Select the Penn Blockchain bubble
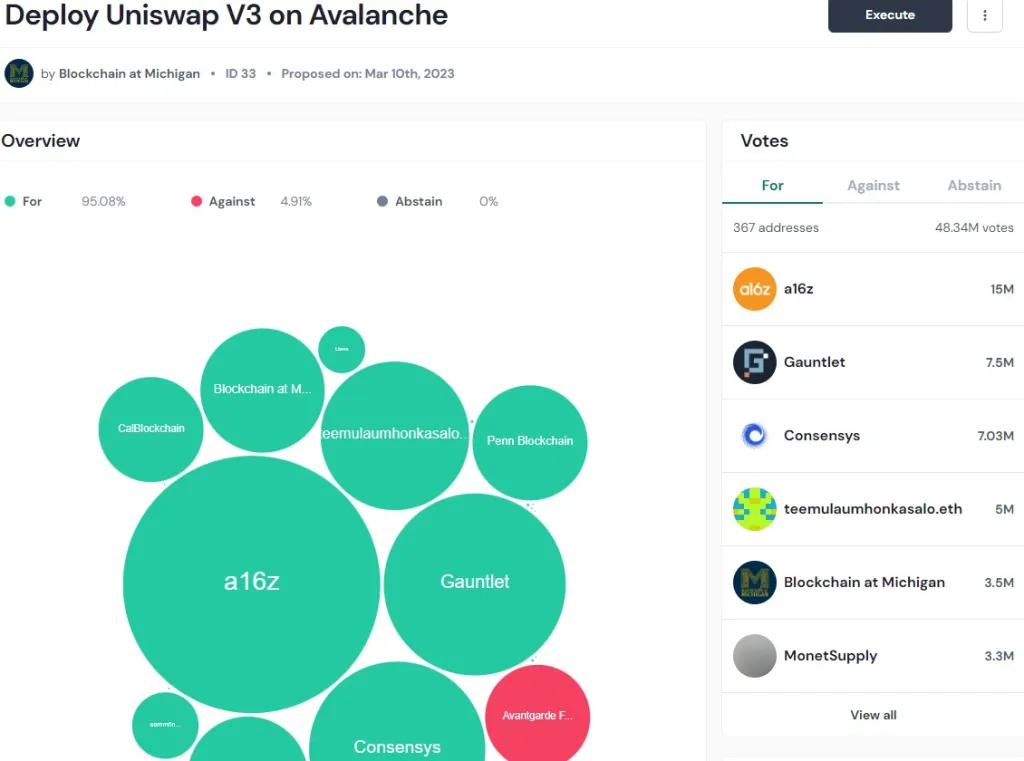1024x761 pixels. coord(530,442)
